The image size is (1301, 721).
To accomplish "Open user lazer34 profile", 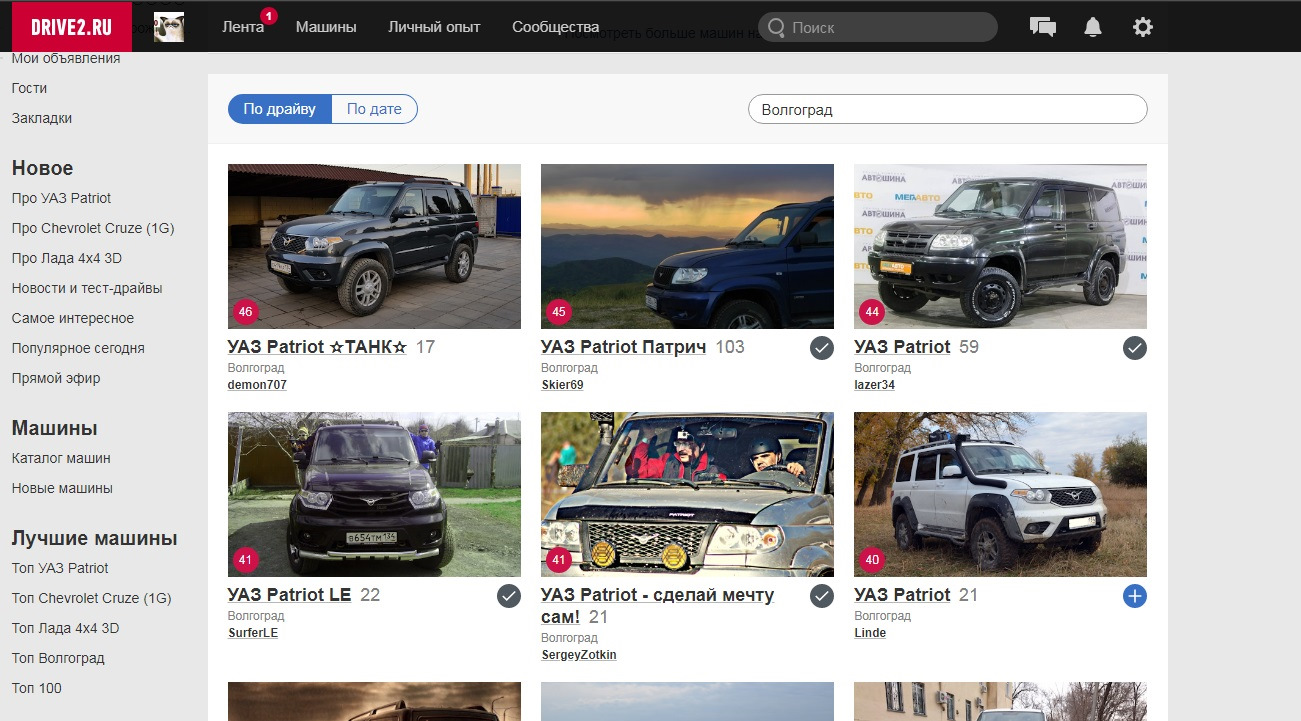I will click(x=875, y=385).
